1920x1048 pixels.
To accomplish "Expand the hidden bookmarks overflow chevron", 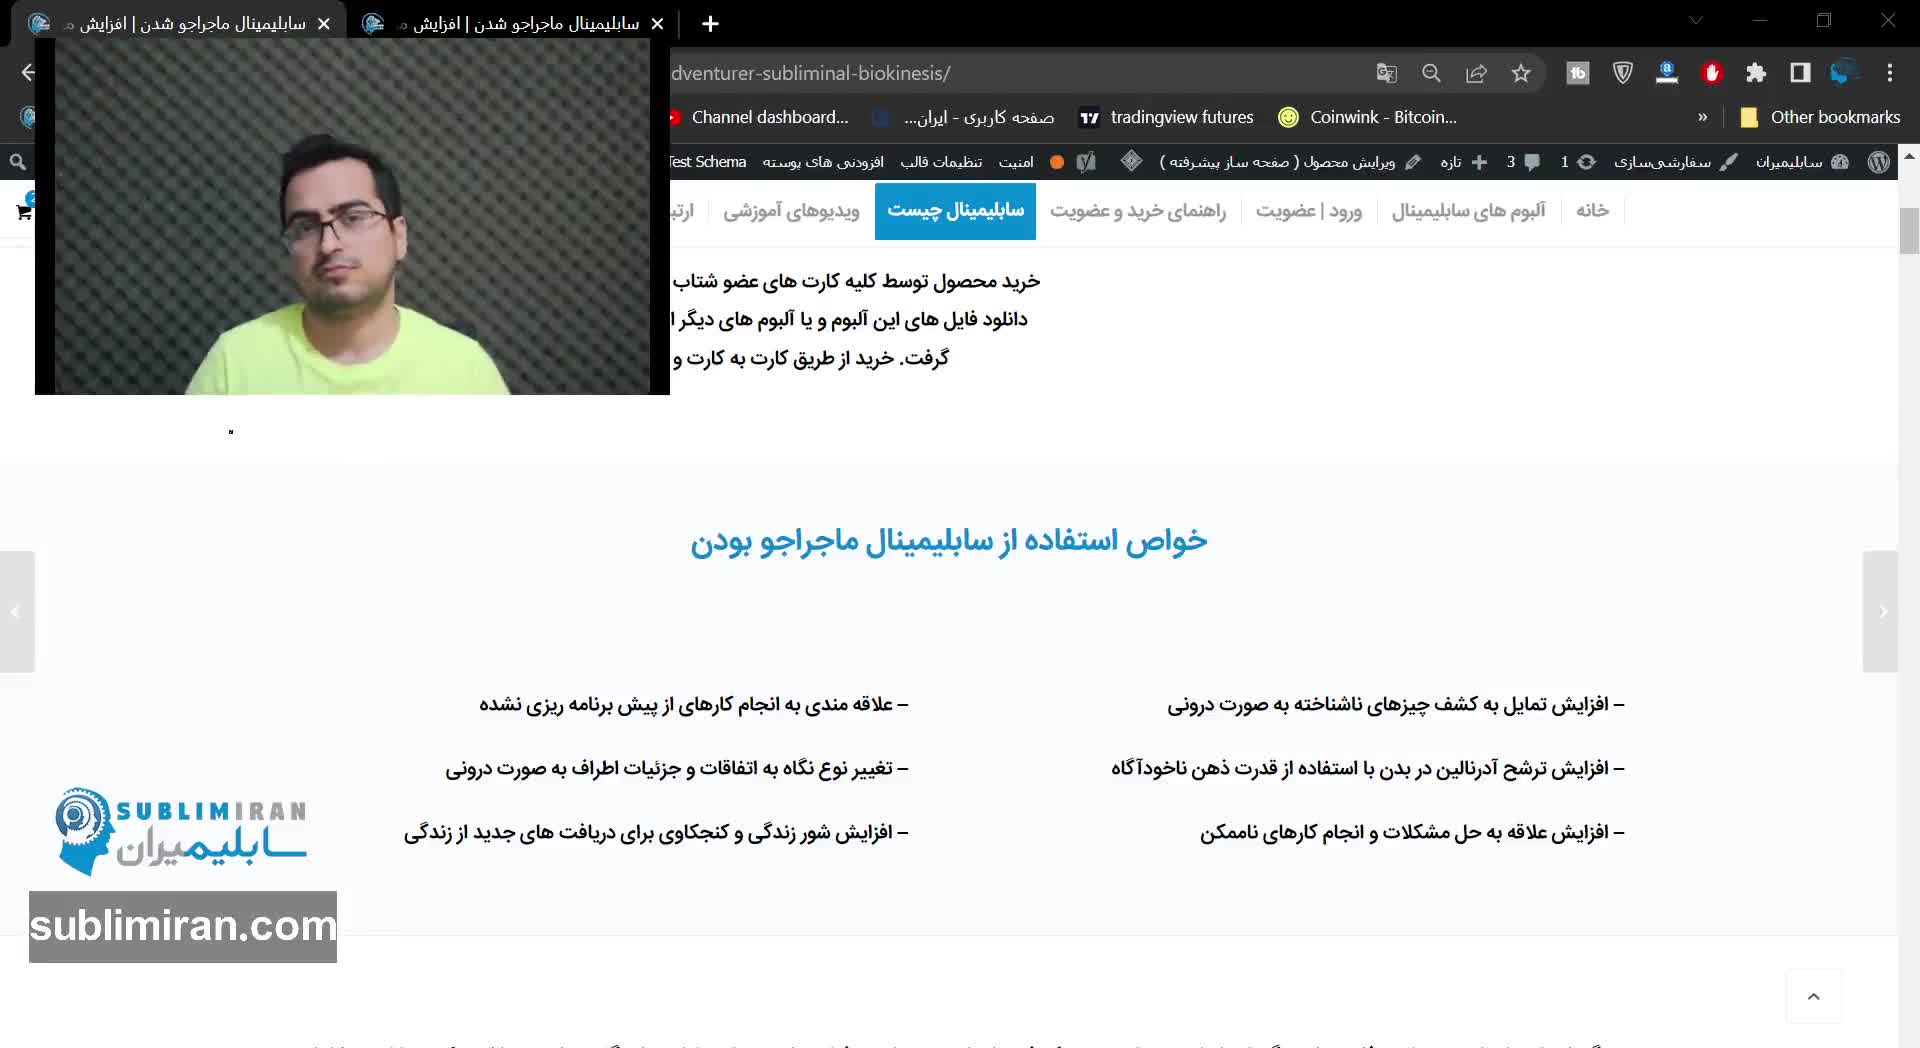I will tap(1702, 117).
